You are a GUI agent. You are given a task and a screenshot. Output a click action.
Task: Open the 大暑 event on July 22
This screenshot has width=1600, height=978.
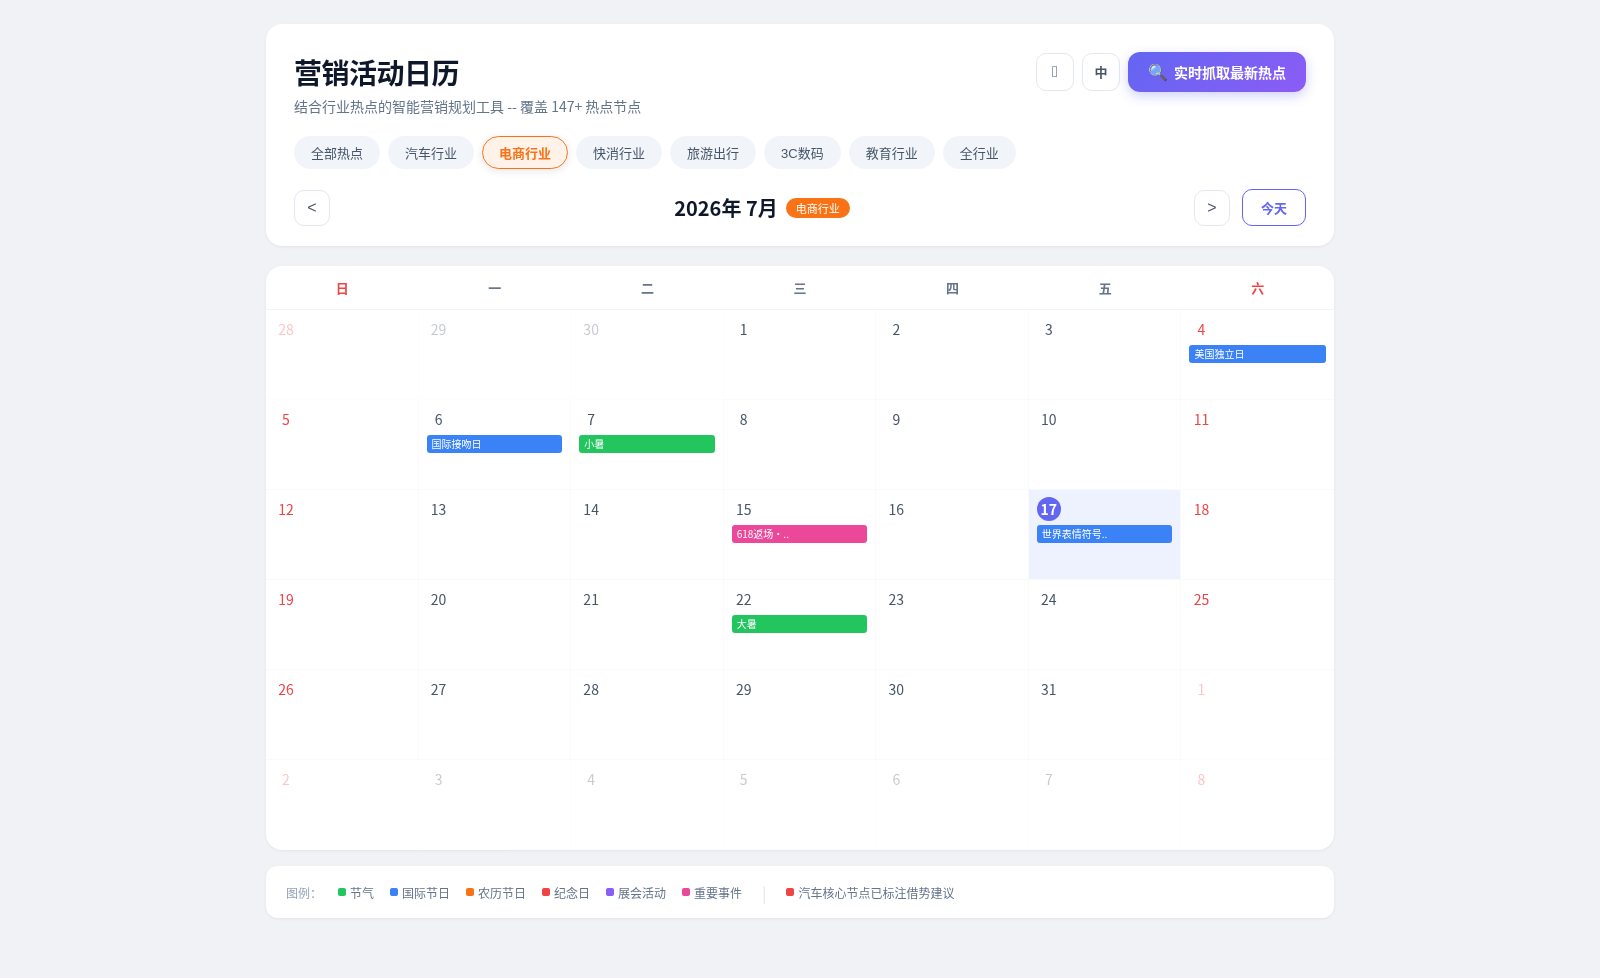[799, 624]
